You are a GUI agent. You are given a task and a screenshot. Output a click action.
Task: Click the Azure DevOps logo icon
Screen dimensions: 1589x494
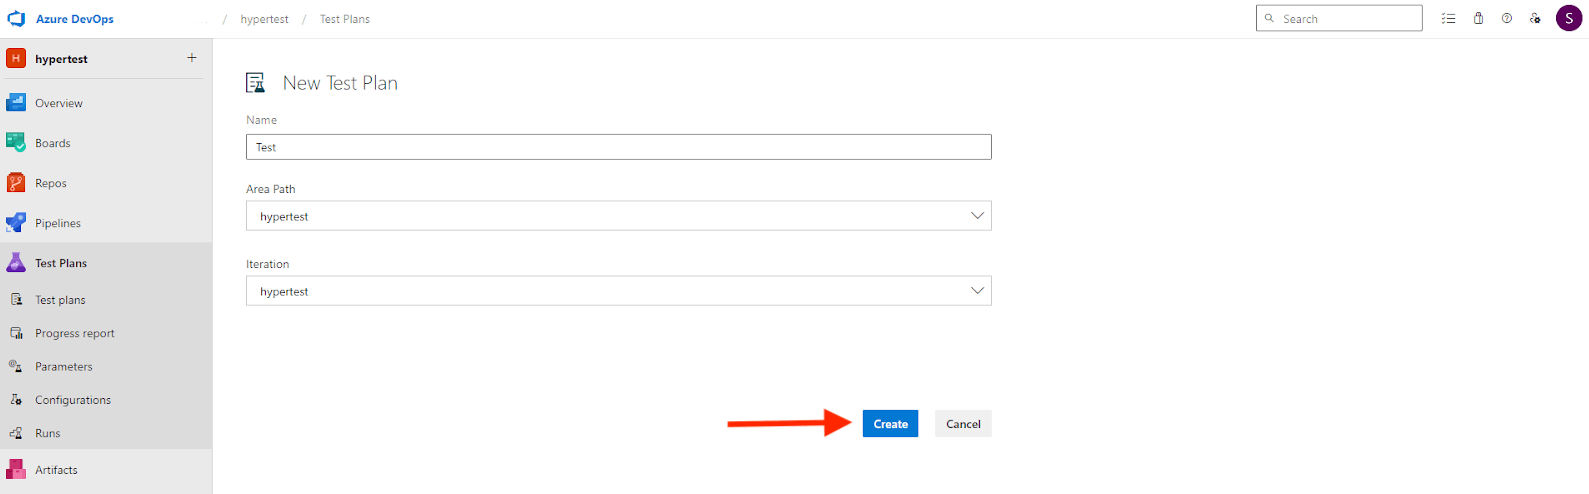tap(16, 19)
